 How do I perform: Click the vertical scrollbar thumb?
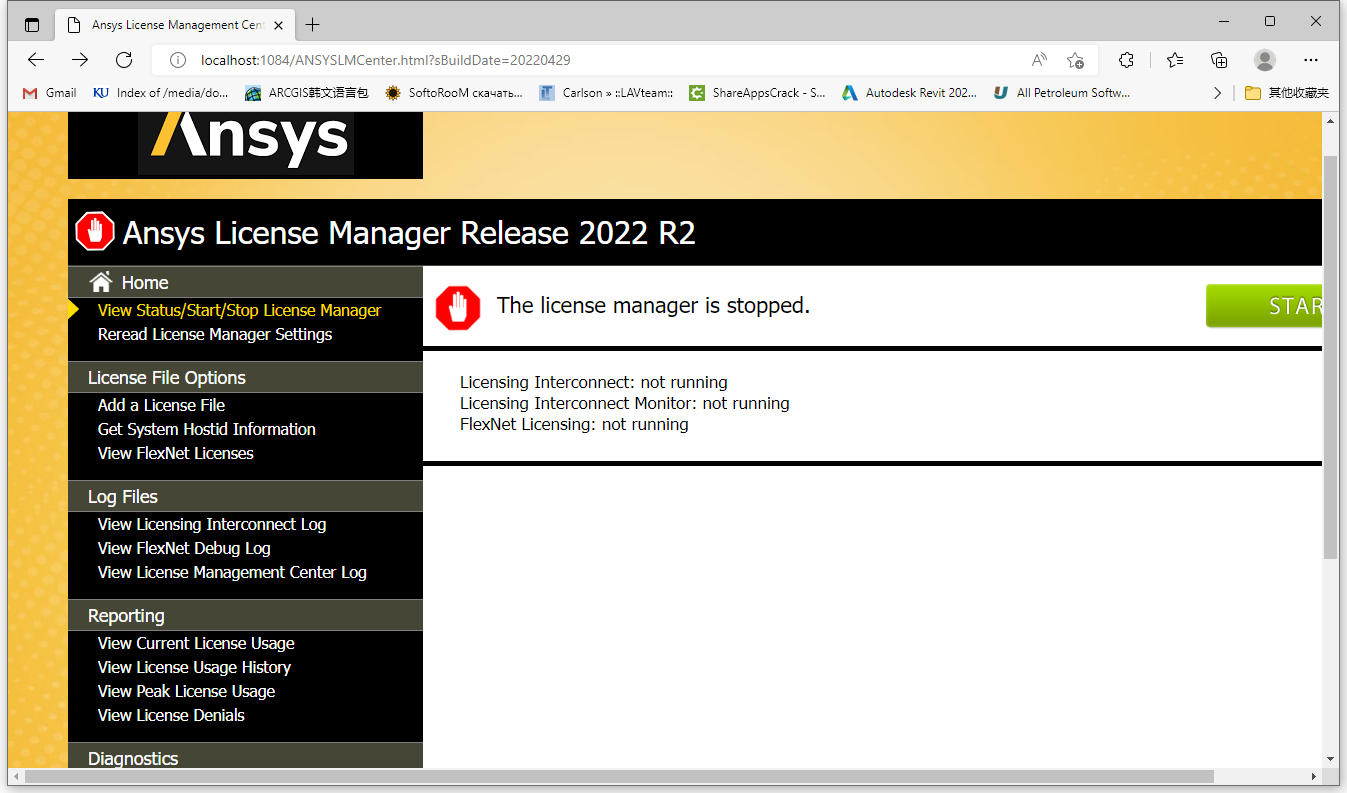(x=1330, y=357)
